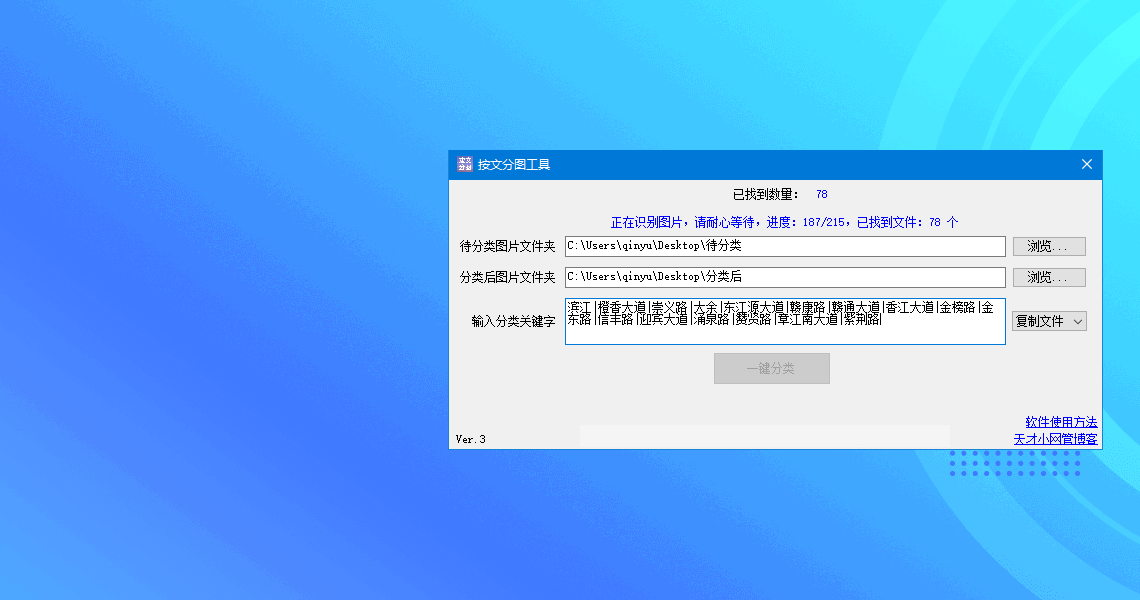Screen dimensions: 1140x600
Task: Browse for the 待分类图片文件夹 folder
Action: 1049,247
